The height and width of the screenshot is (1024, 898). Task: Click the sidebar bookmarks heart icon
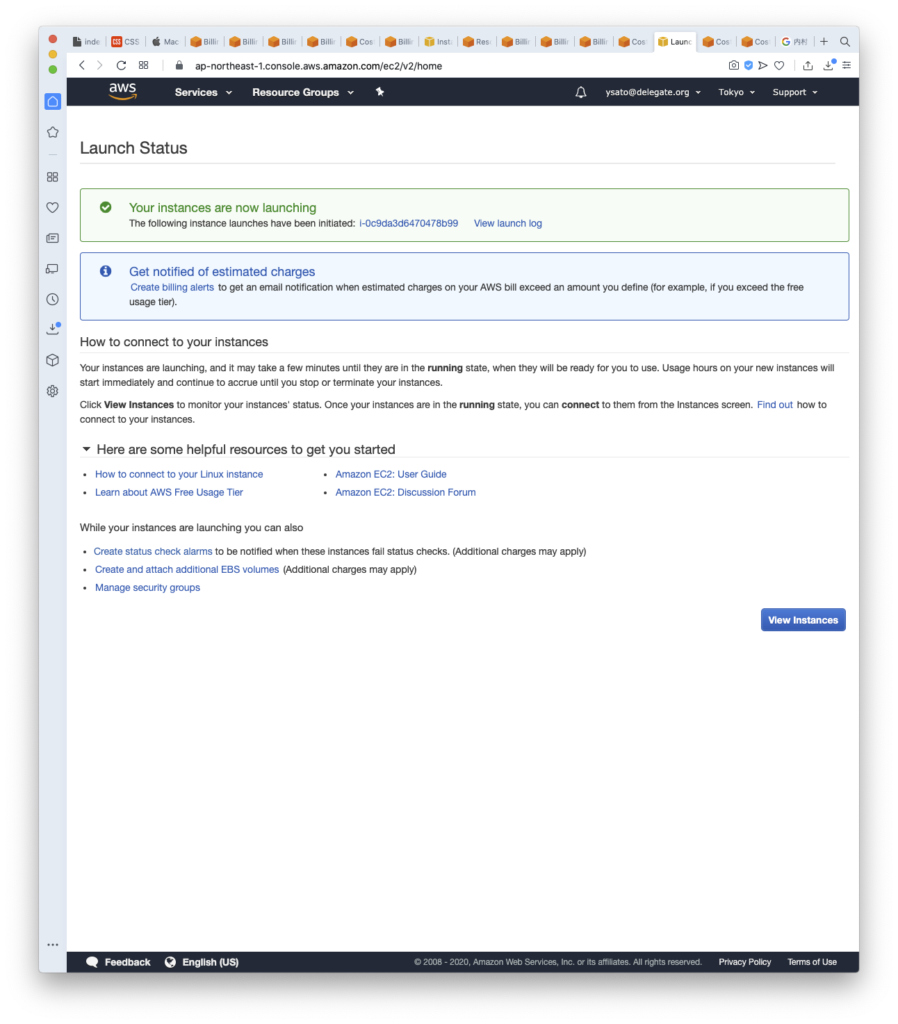[x=53, y=208]
